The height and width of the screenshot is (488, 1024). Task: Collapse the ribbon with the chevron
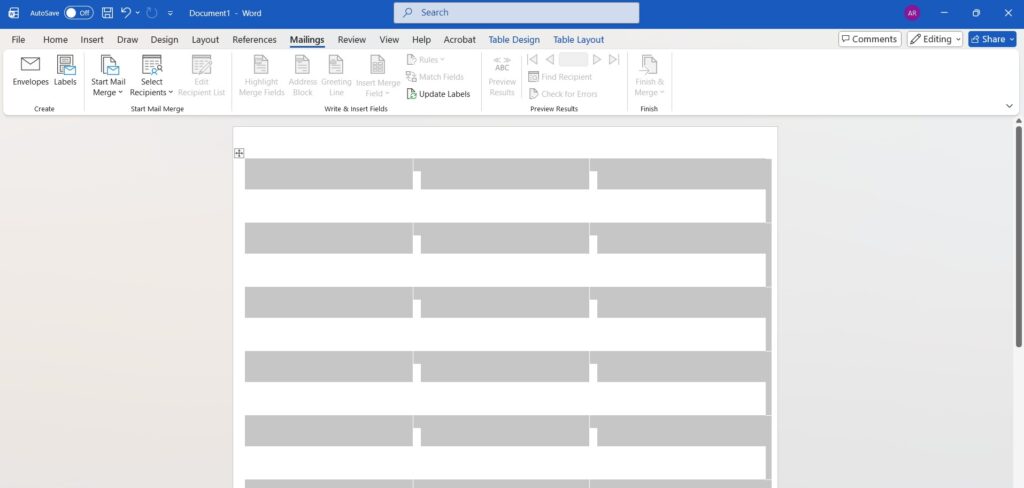[1008, 105]
